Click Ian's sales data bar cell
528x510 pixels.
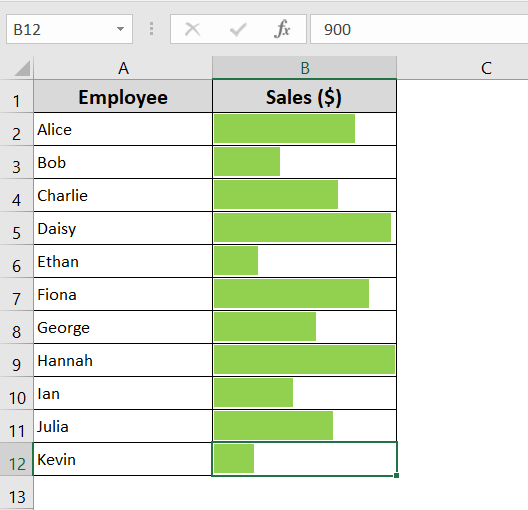(x=304, y=393)
